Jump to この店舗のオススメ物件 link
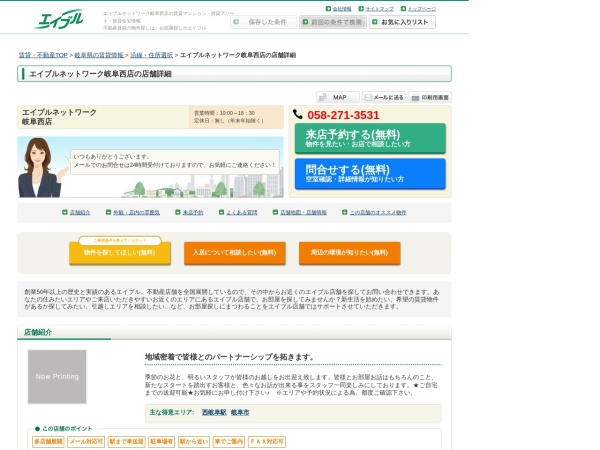This screenshot has height=450, width=600. [378, 212]
